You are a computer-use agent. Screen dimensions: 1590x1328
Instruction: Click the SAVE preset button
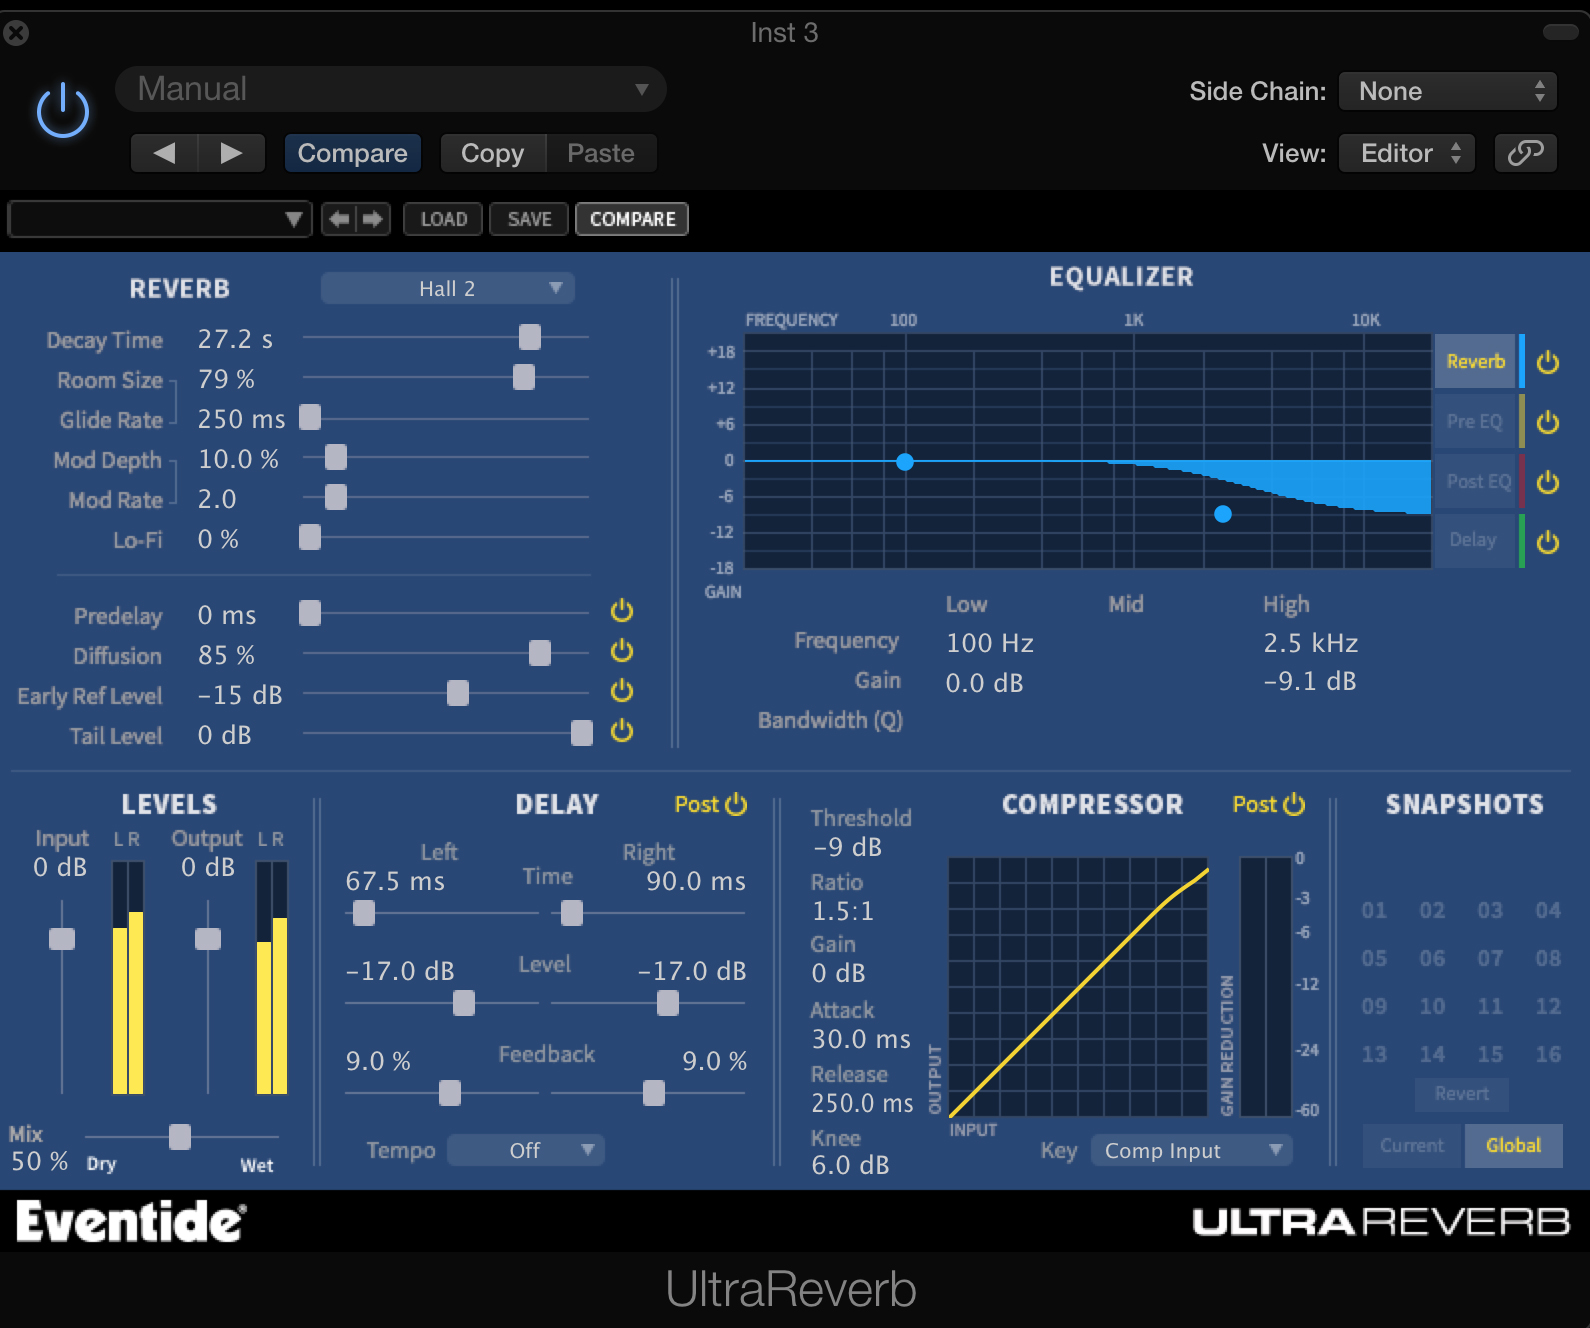point(529,219)
